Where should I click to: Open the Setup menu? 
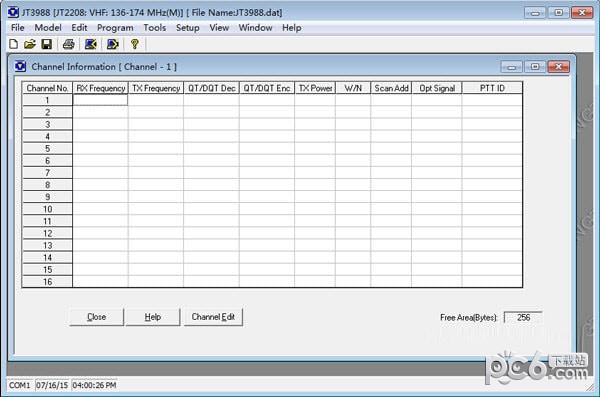[188, 28]
